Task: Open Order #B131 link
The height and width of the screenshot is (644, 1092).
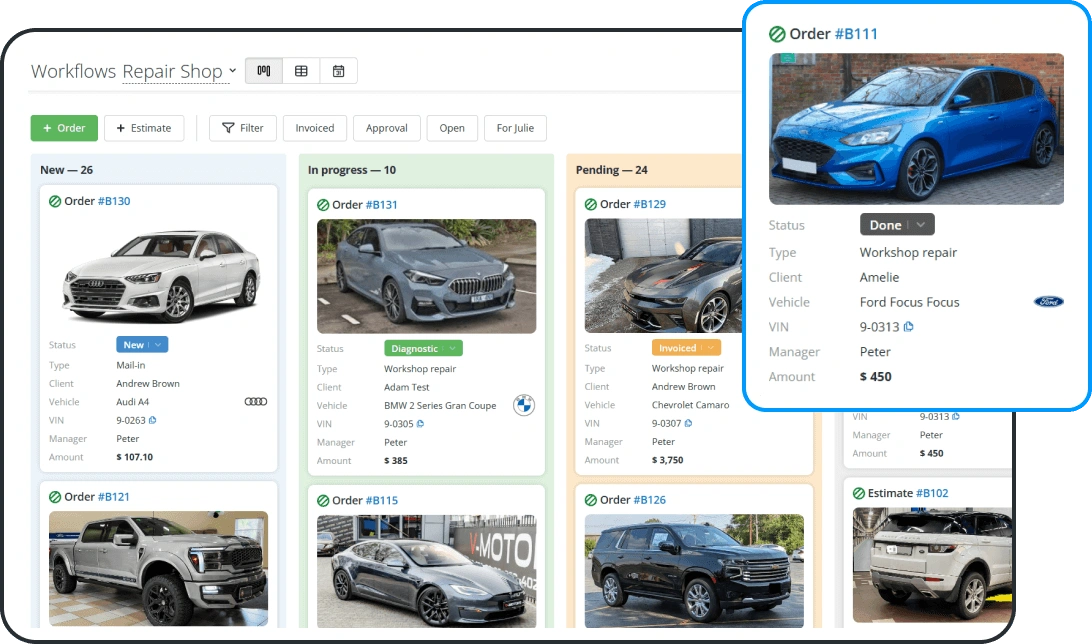Action: (381, 205)
